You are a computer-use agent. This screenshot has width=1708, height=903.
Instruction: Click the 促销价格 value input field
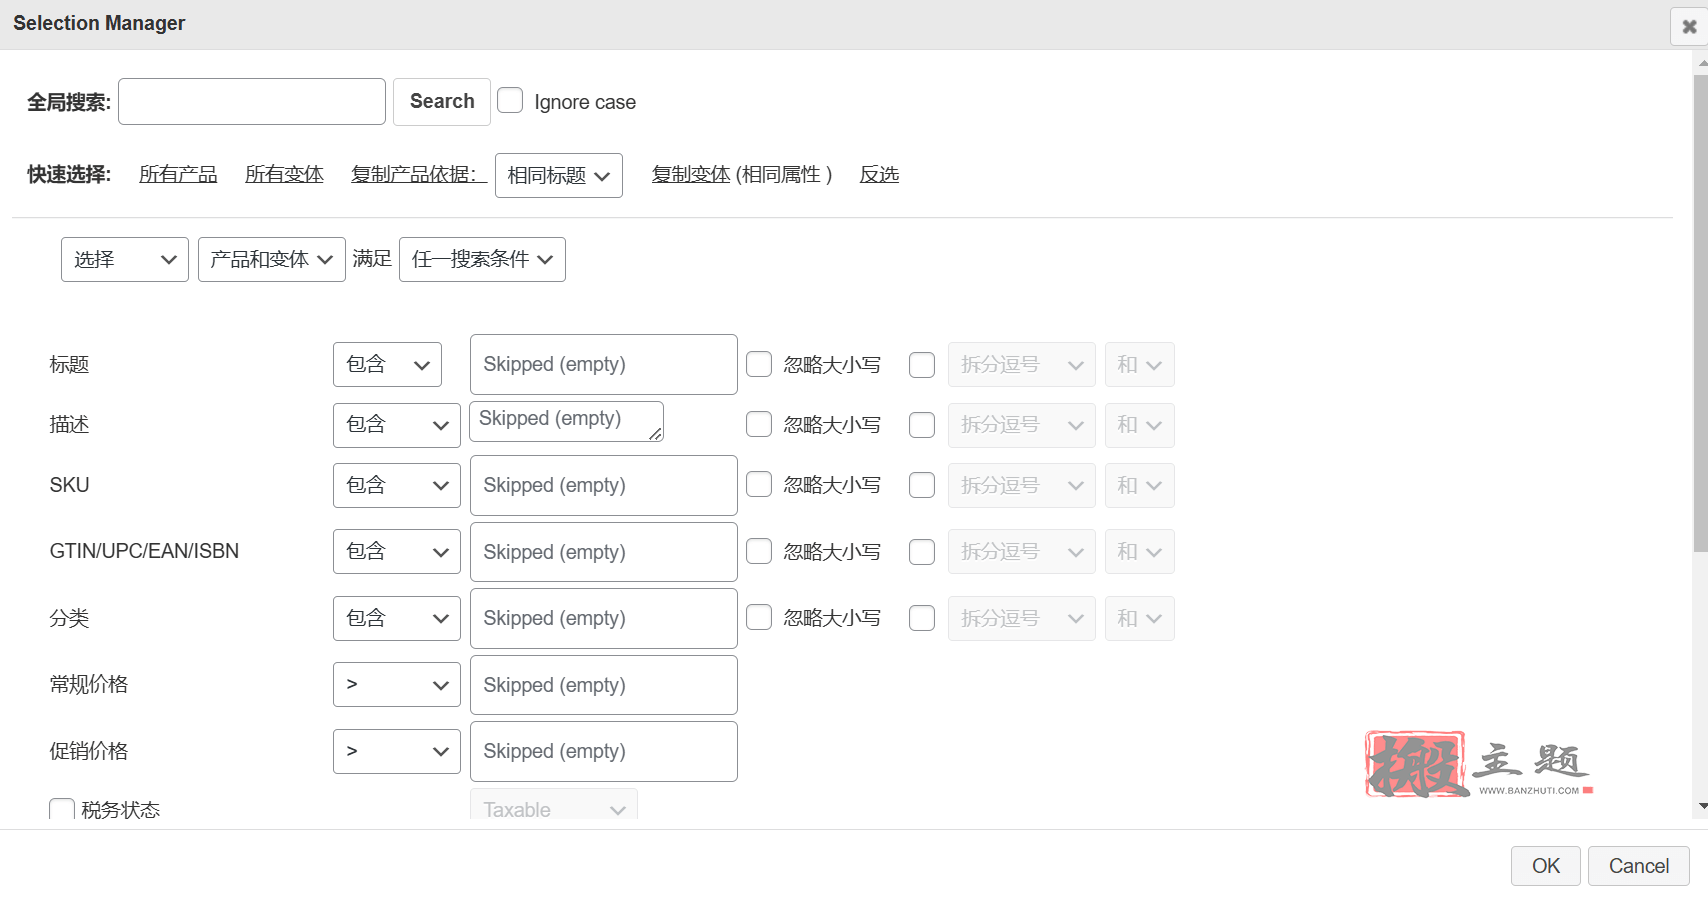point(604,751)
